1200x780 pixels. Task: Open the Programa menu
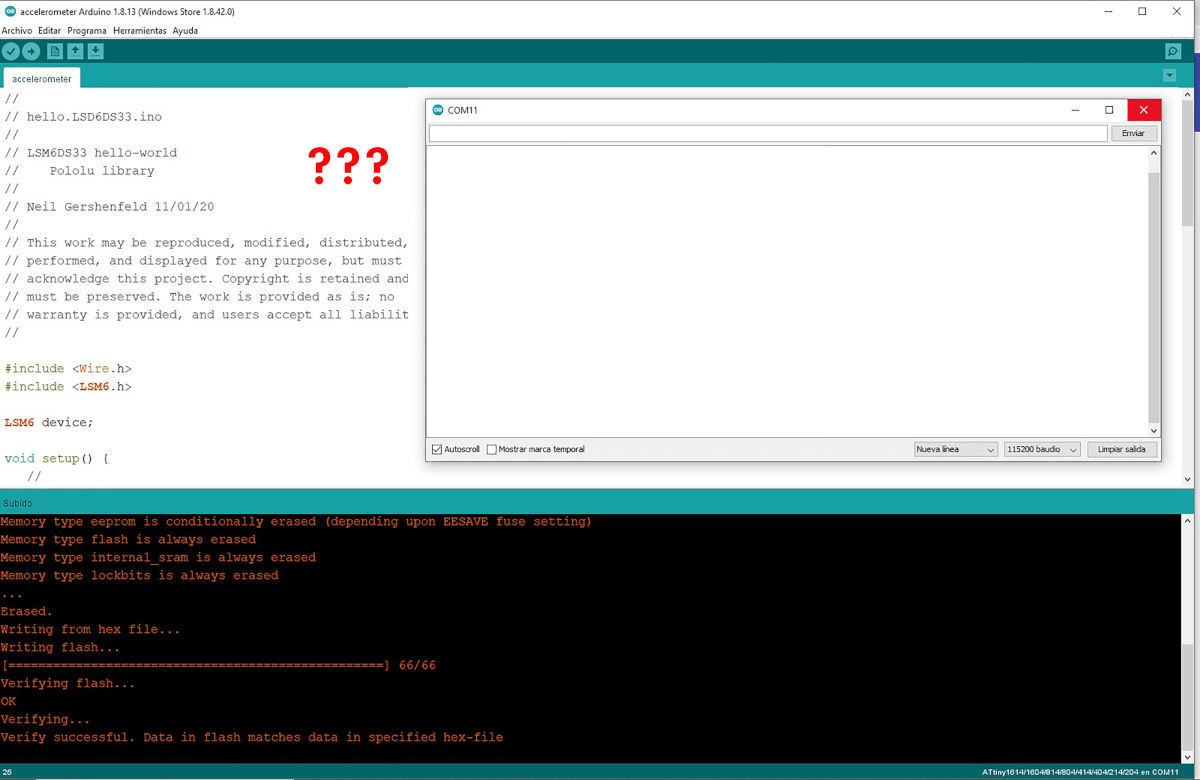click(x=87, y=31)
